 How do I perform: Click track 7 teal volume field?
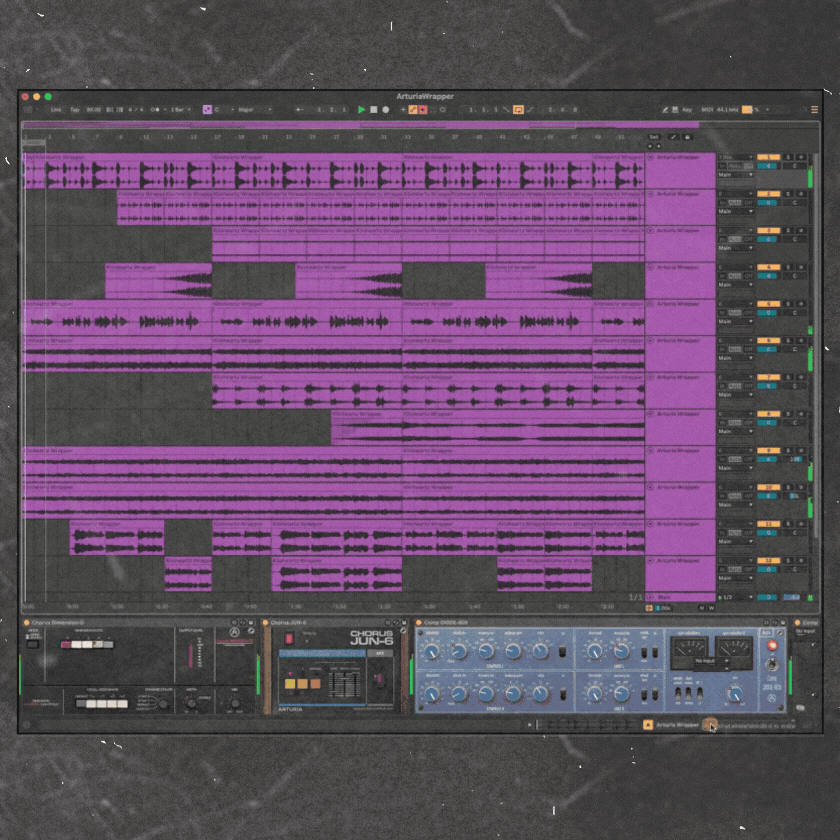[768, 386]
